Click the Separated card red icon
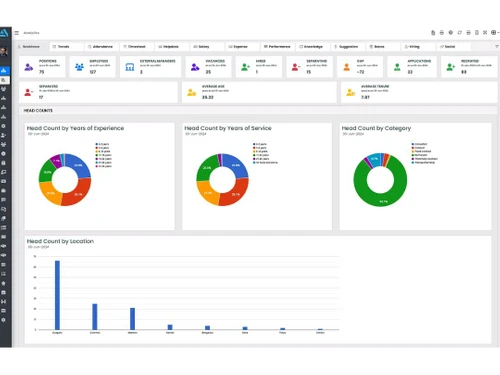 29,92
